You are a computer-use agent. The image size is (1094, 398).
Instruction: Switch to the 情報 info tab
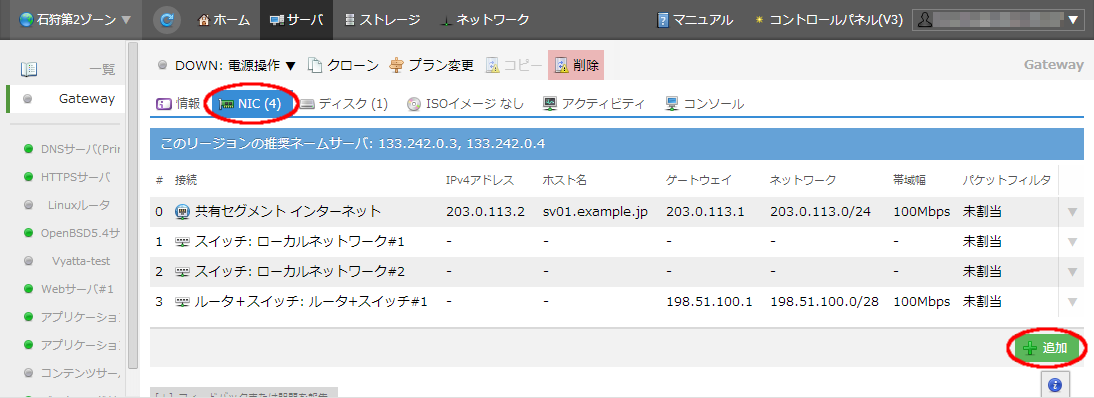coord(178,104)
